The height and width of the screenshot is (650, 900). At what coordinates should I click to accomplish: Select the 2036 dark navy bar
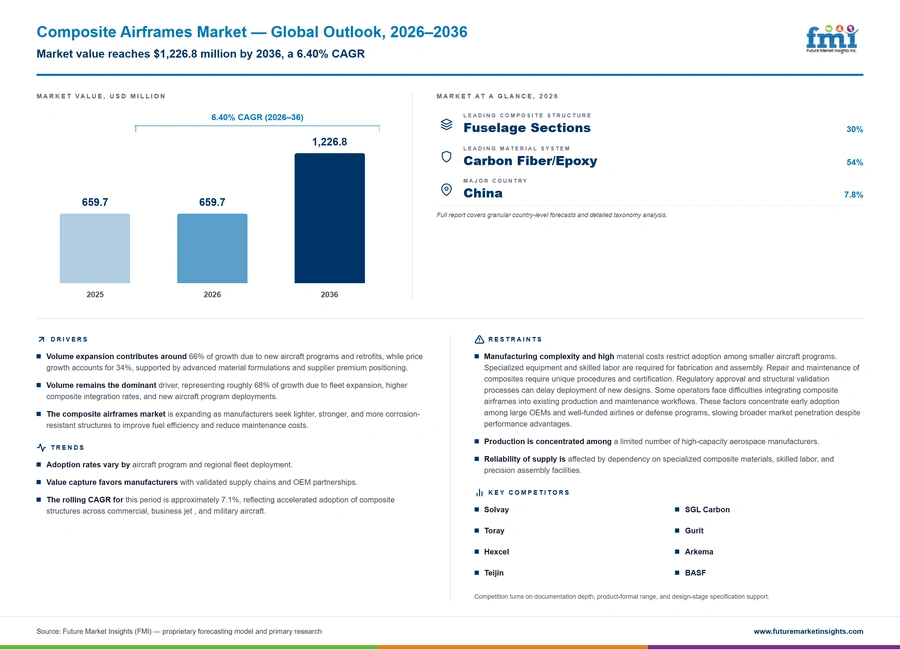329,218
